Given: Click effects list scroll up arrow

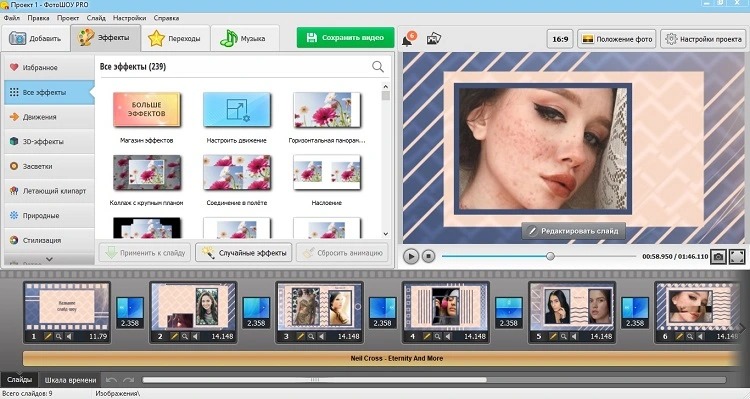Looking at the screenshot, I should click(386, 87).
